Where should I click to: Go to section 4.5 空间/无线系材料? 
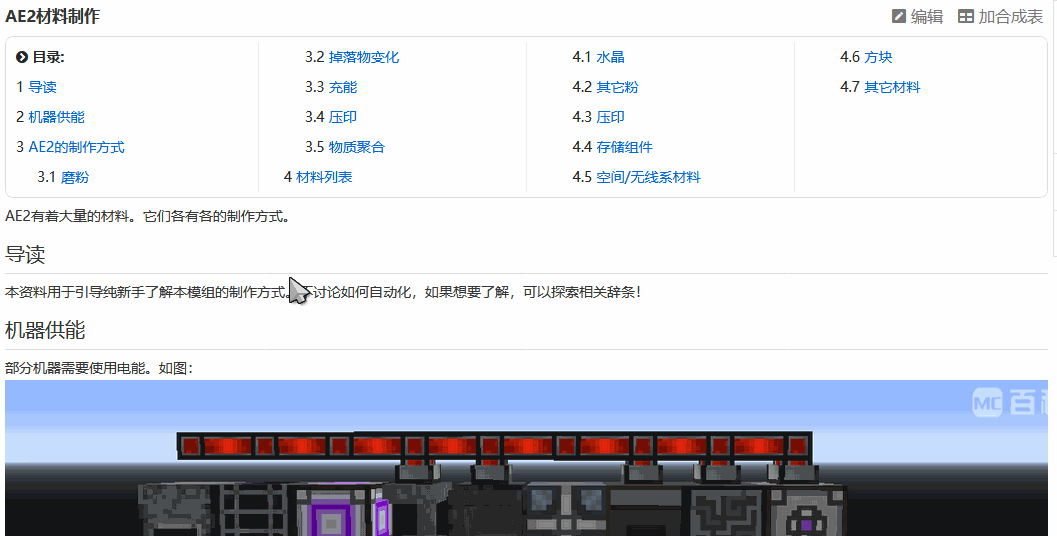[648, 177]
